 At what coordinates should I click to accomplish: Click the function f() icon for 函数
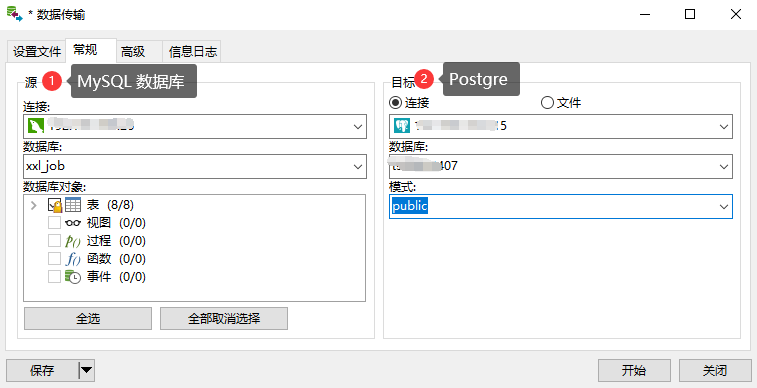[x=73, y=259]
